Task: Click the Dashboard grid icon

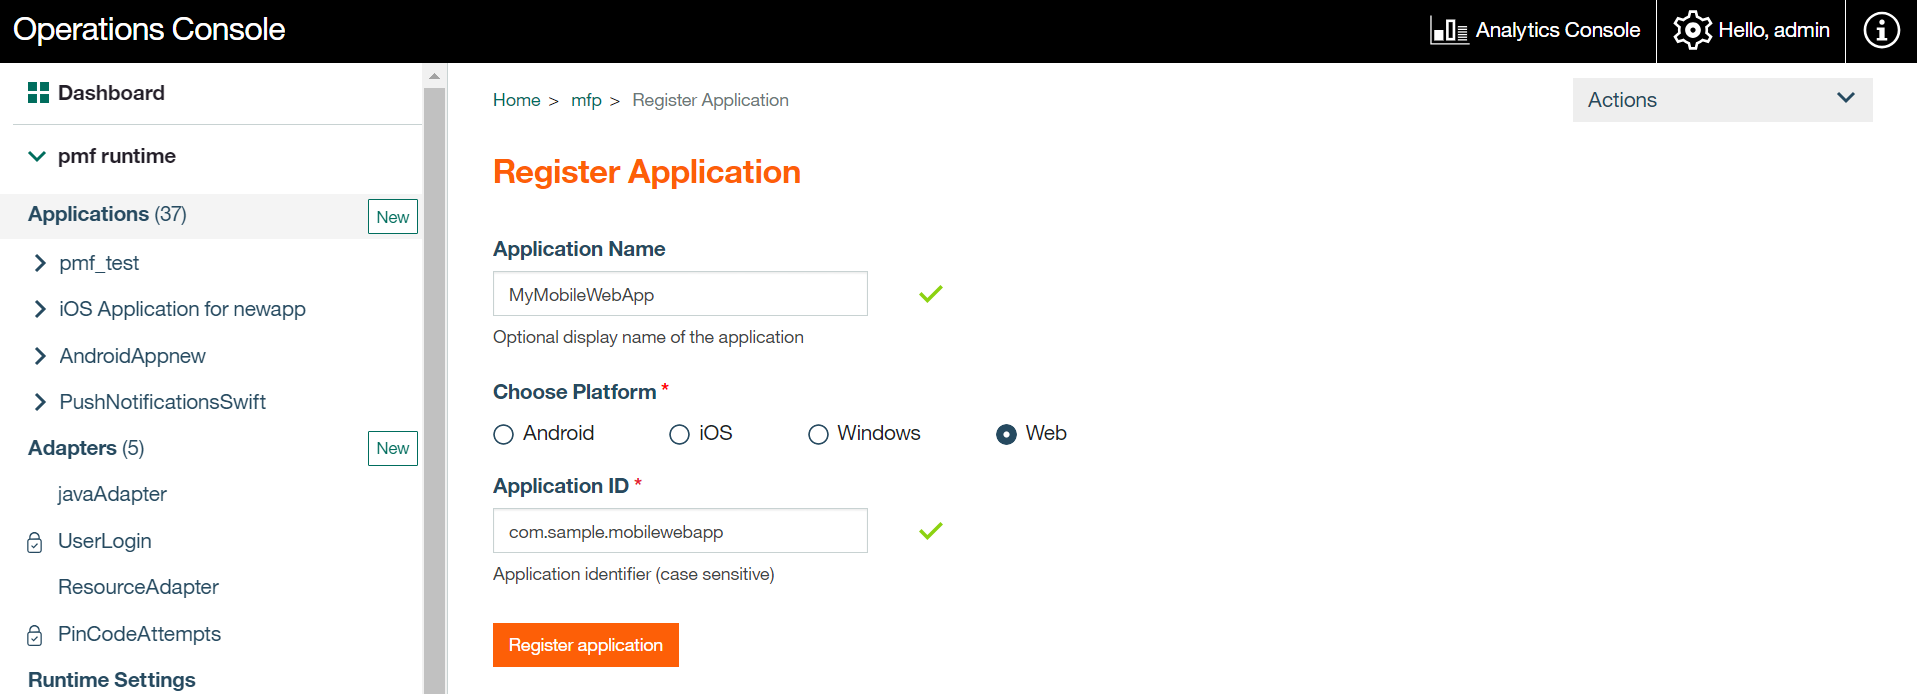Action: pos(38,93)
